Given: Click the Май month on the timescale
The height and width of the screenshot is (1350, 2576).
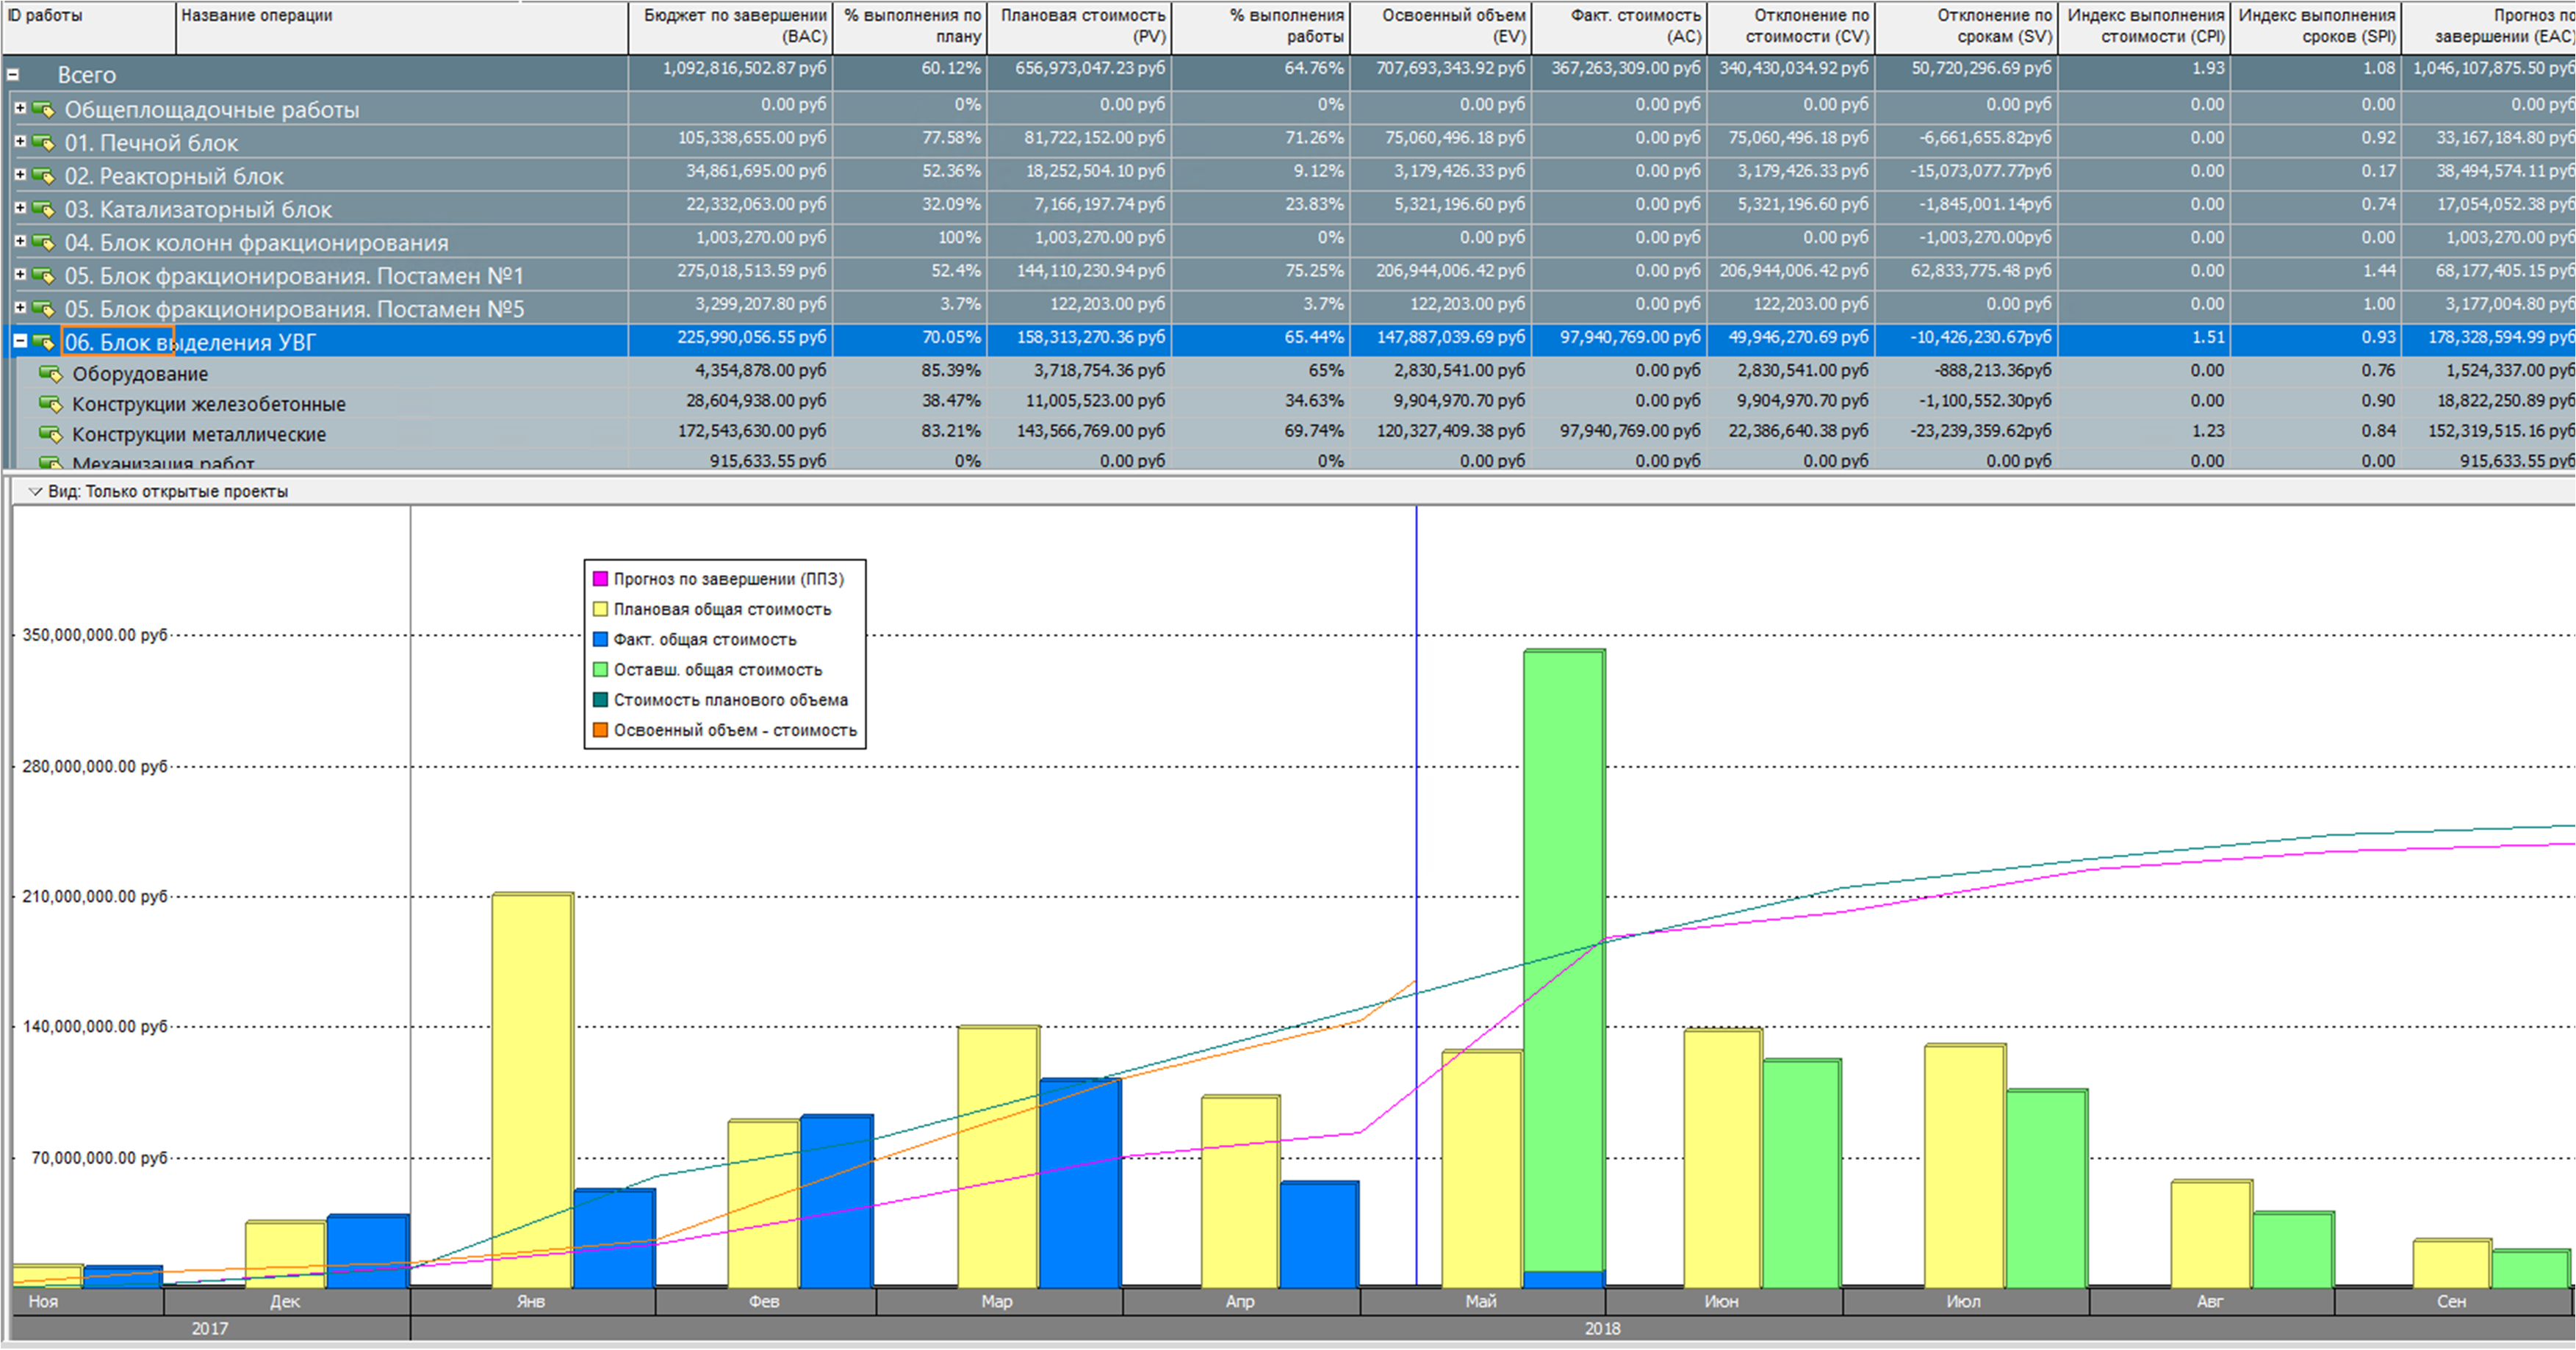Looking at the screenshot, I should pos(1481,1301).
